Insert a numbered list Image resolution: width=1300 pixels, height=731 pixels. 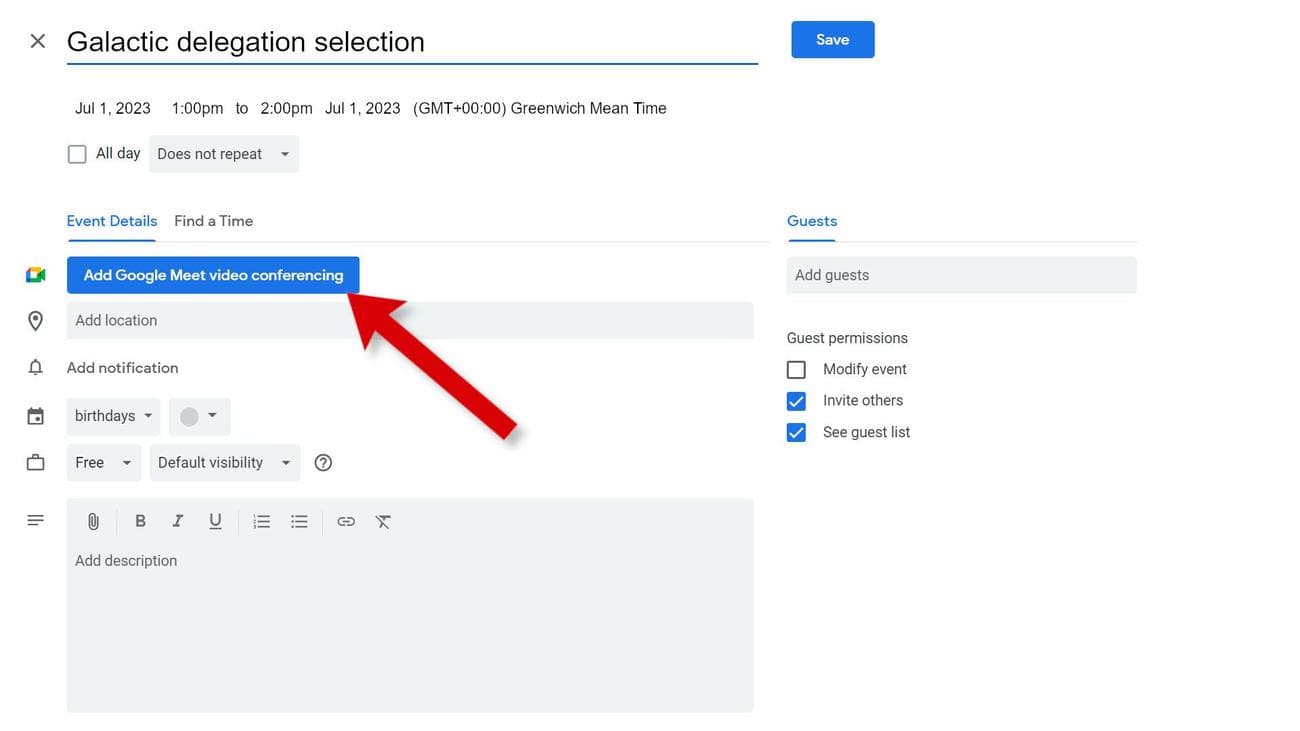click(262, 521)
